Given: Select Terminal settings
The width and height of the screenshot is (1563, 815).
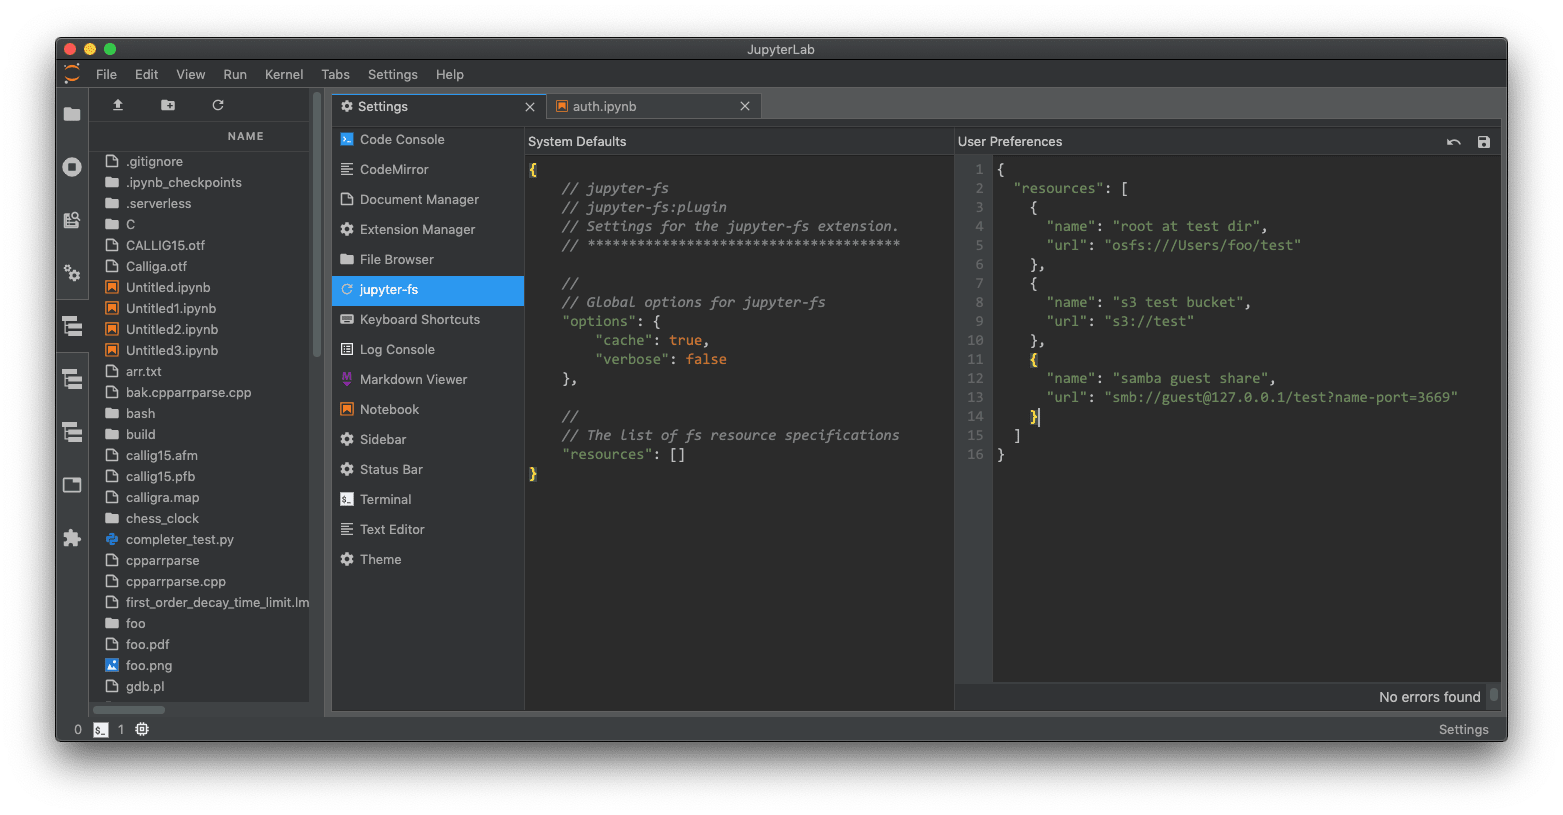Looking at the screenshot, I should [428, 500].
